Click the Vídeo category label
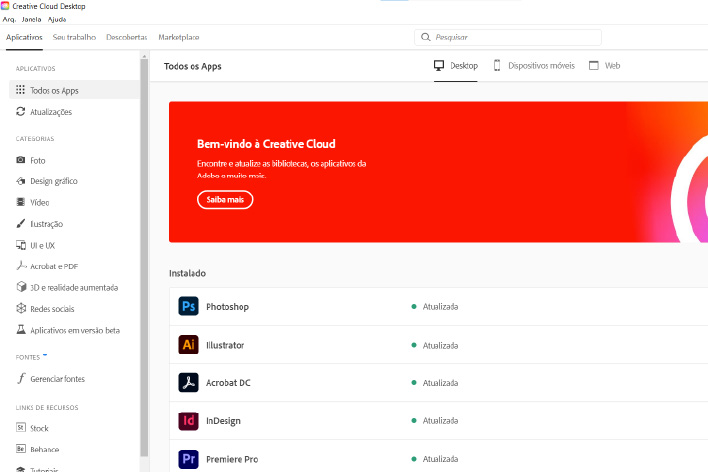The width and height of the screenshot is (708, 472). click(x=40, y=202)
